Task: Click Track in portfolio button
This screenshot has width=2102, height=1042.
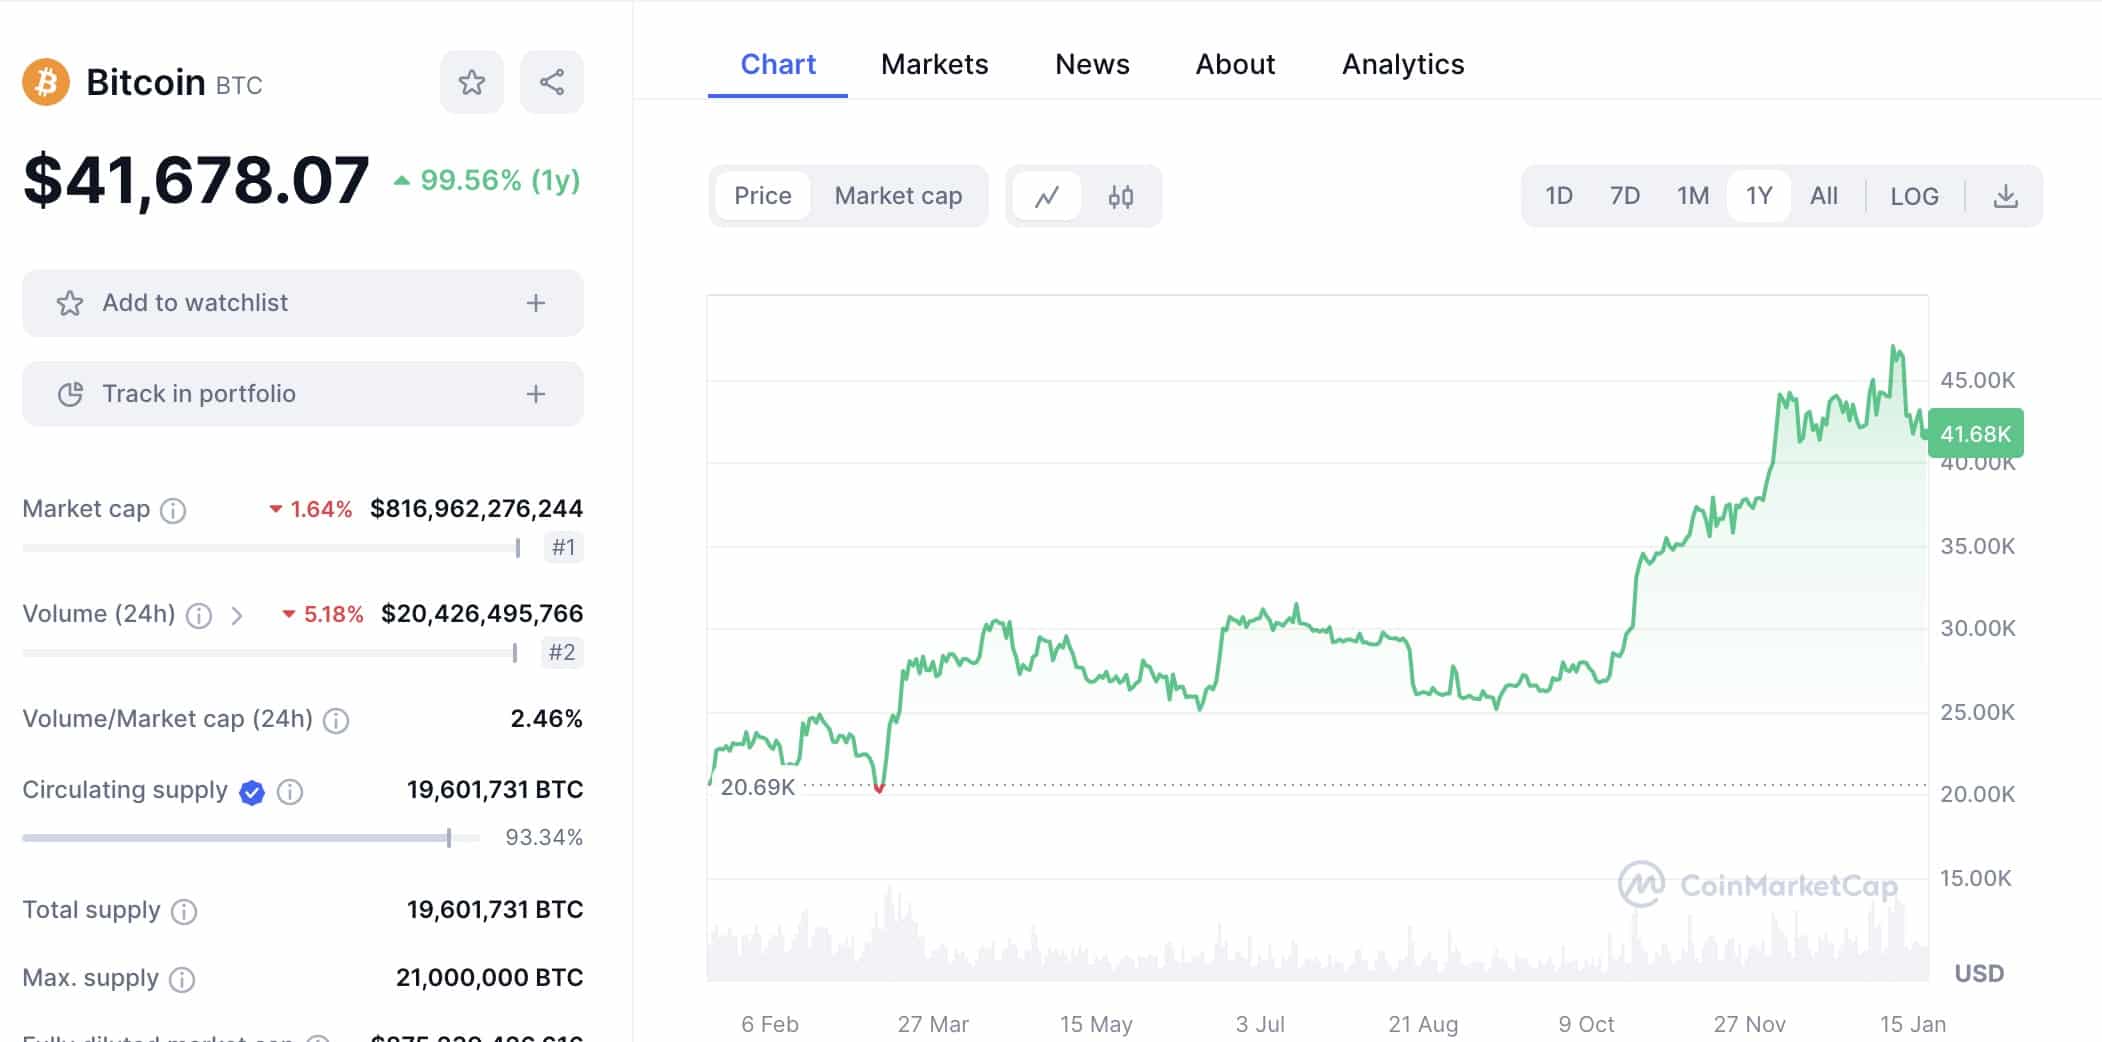Action: click(x=303, y=394)
